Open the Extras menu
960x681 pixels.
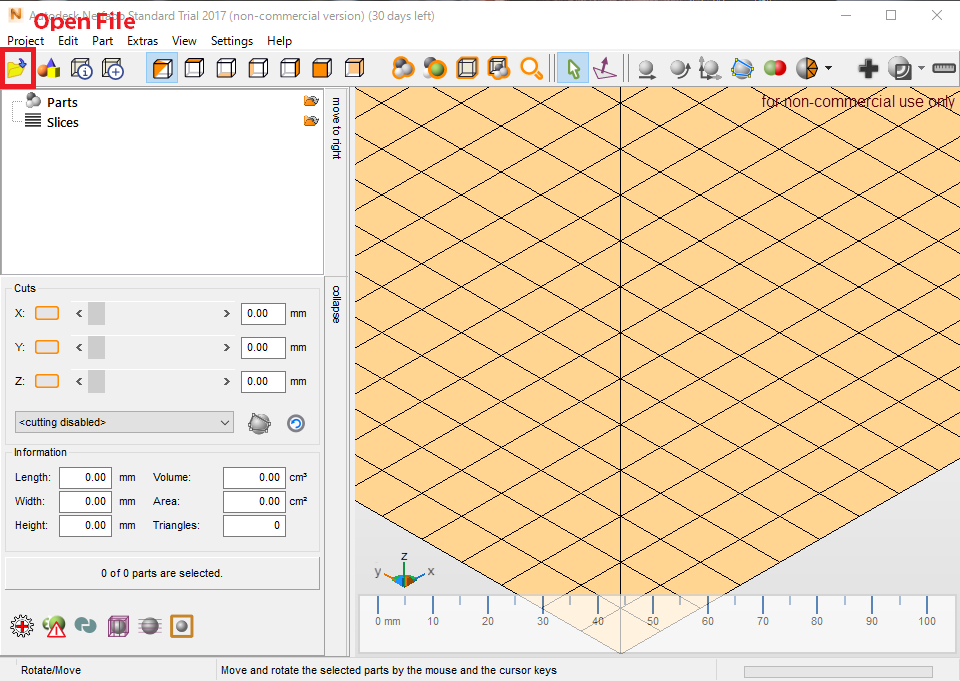142,41
